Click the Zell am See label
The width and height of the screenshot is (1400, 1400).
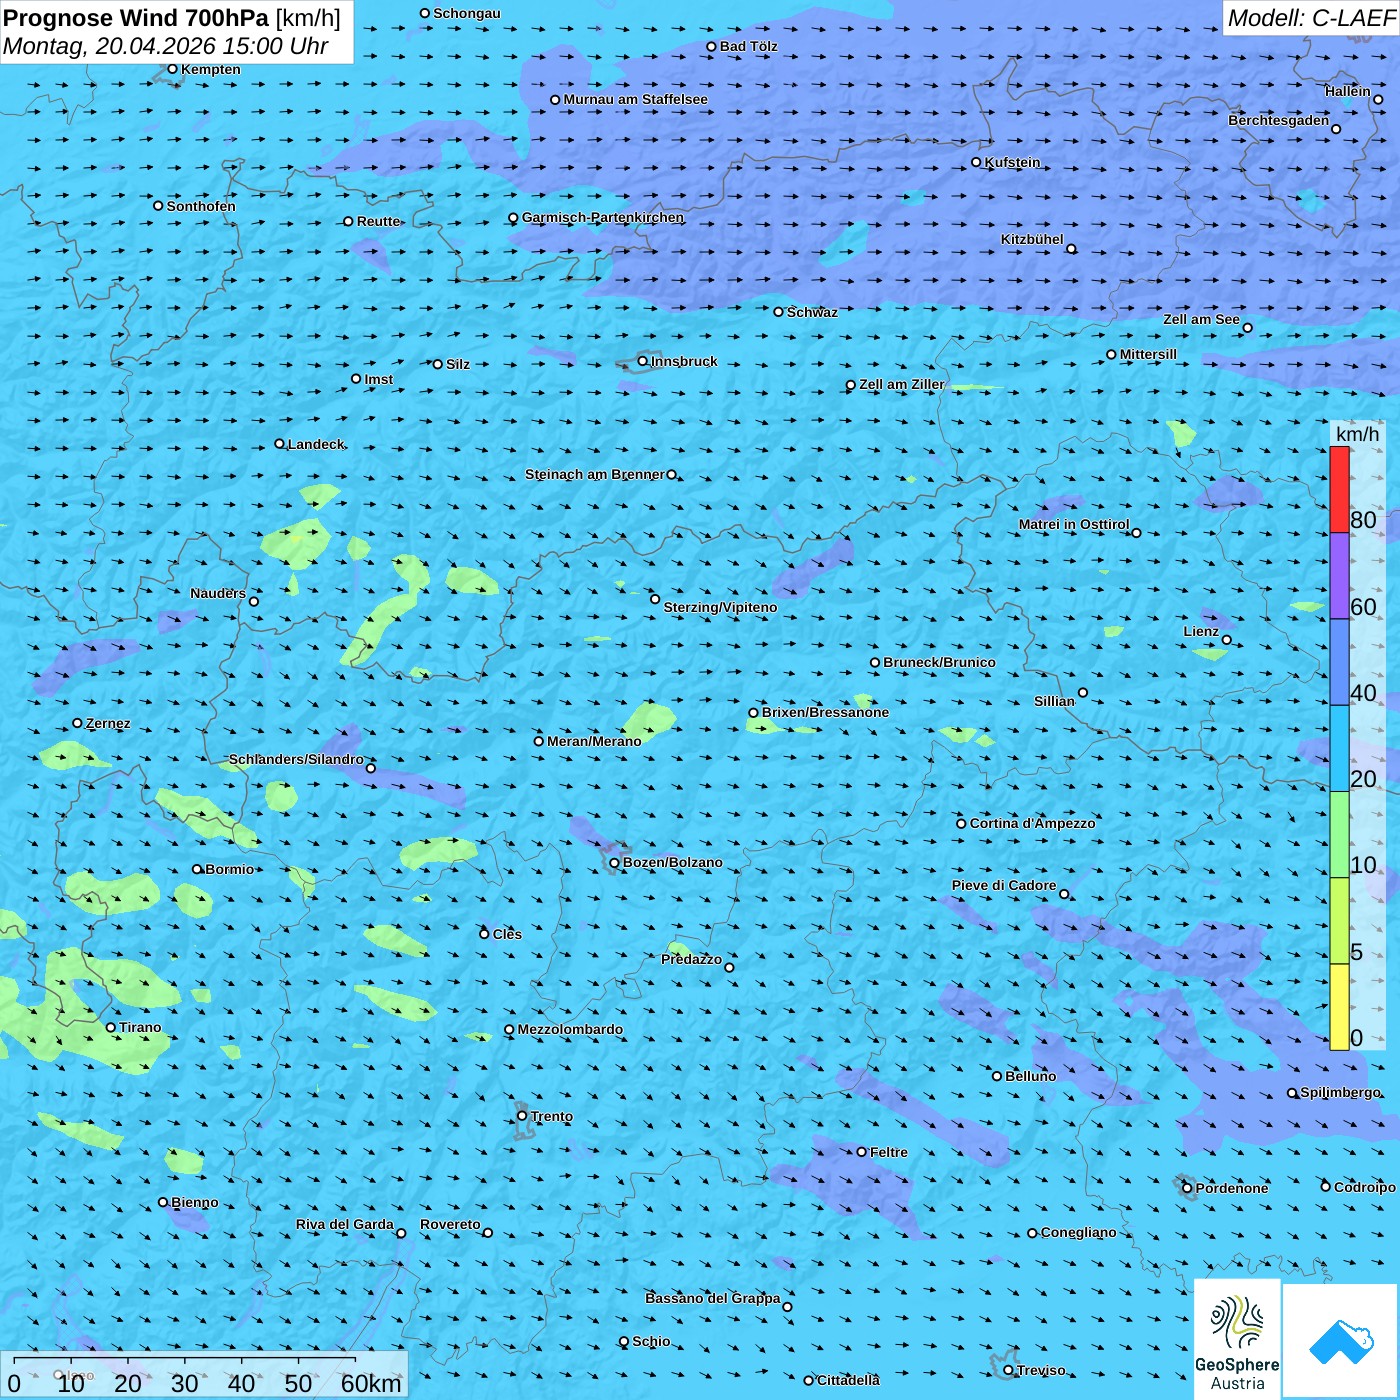coord(1201,319)
